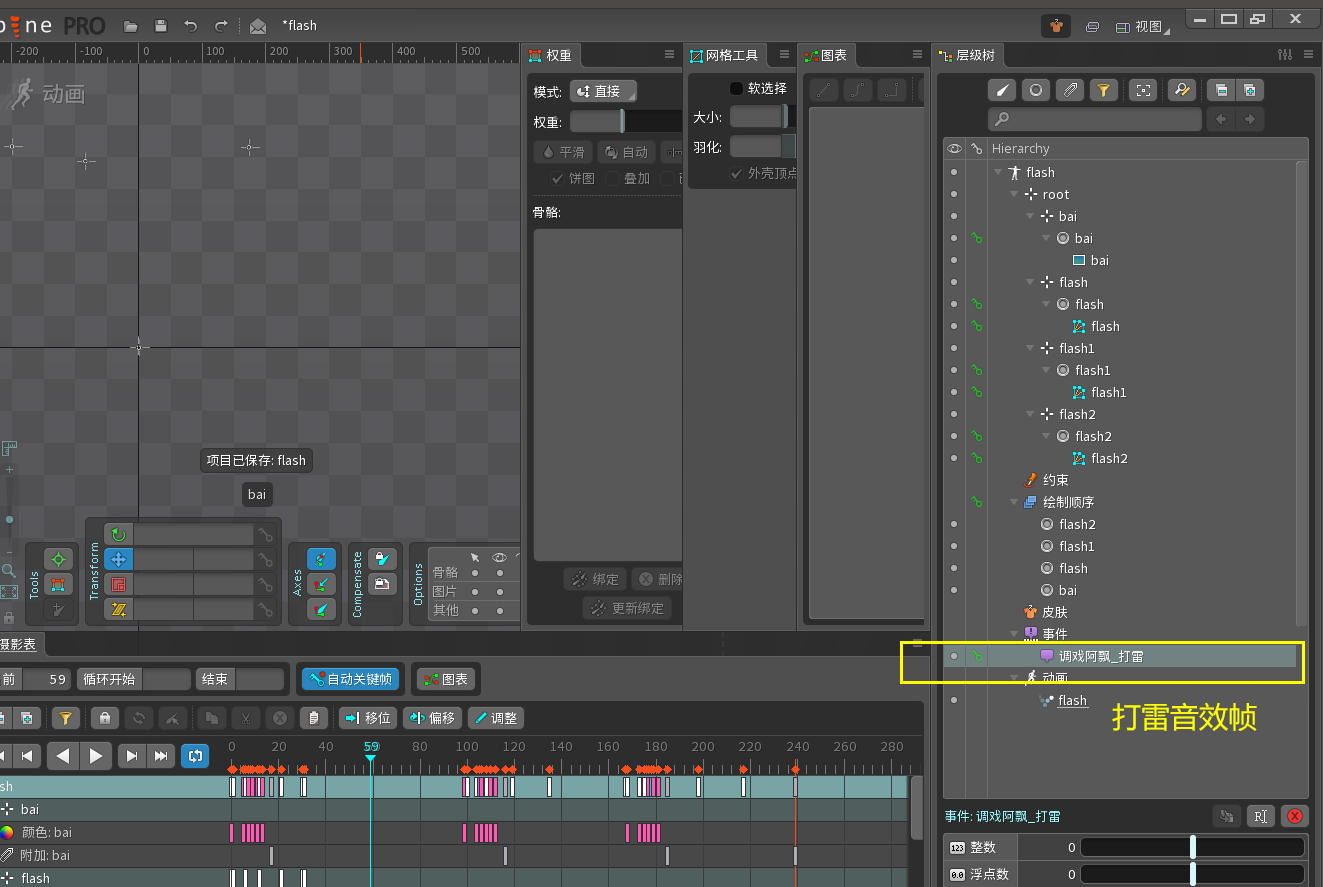Image resolution: width=1323 pixels, height=887 pixels.
Task: Click the save project icon in top toolbar
Action: pyautogui.click(x=160, y=26)
